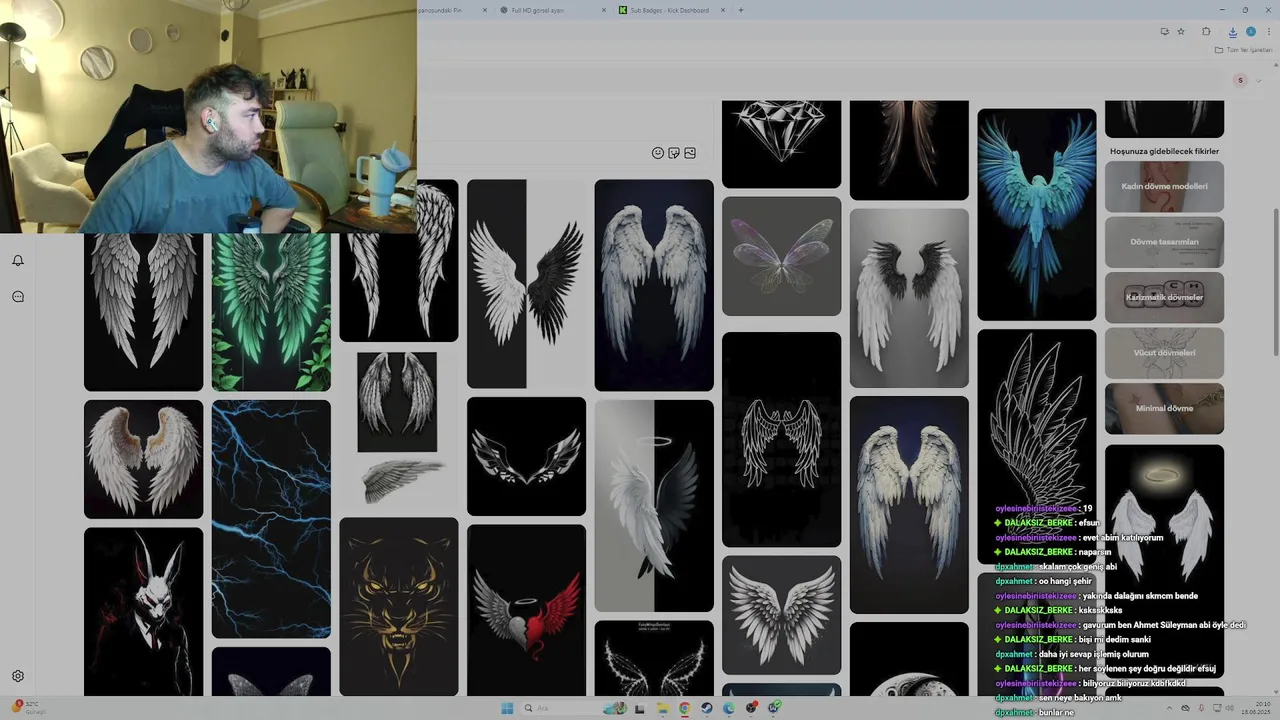This screenshot has height=720, width=1280.
Task: Expand the accounts chevron beside the profile avatar
Action: (1261, 80)
